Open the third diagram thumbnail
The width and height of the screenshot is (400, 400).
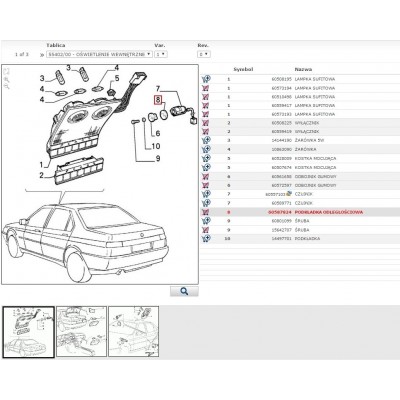click(133, 332)
